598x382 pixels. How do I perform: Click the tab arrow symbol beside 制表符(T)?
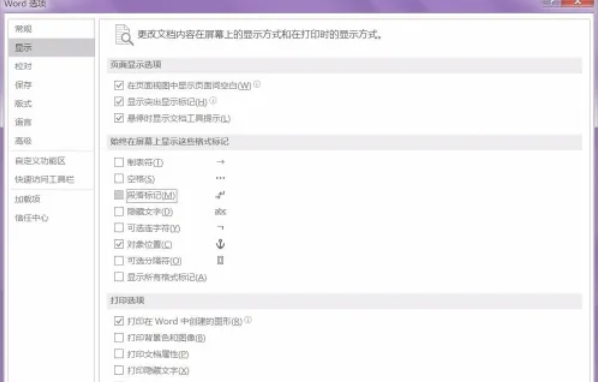click(x=220, y=162)
